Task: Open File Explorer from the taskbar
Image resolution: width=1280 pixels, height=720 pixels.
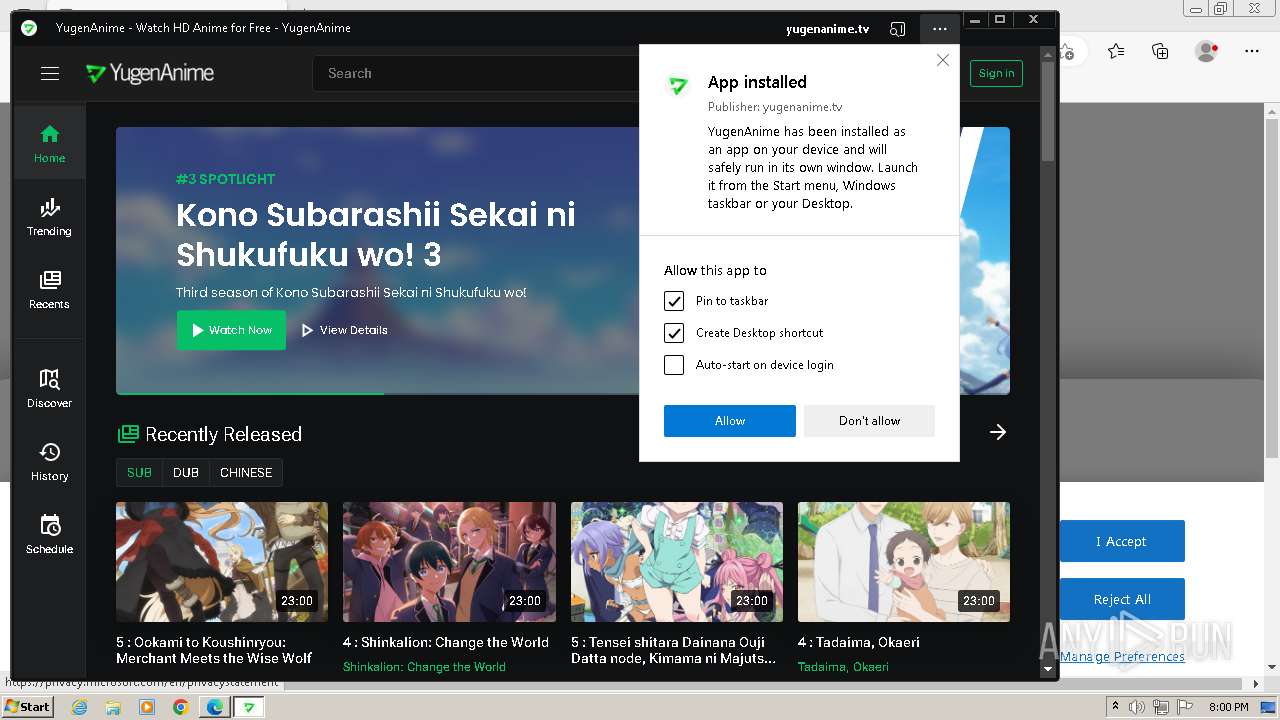Action: coord(113,707)
